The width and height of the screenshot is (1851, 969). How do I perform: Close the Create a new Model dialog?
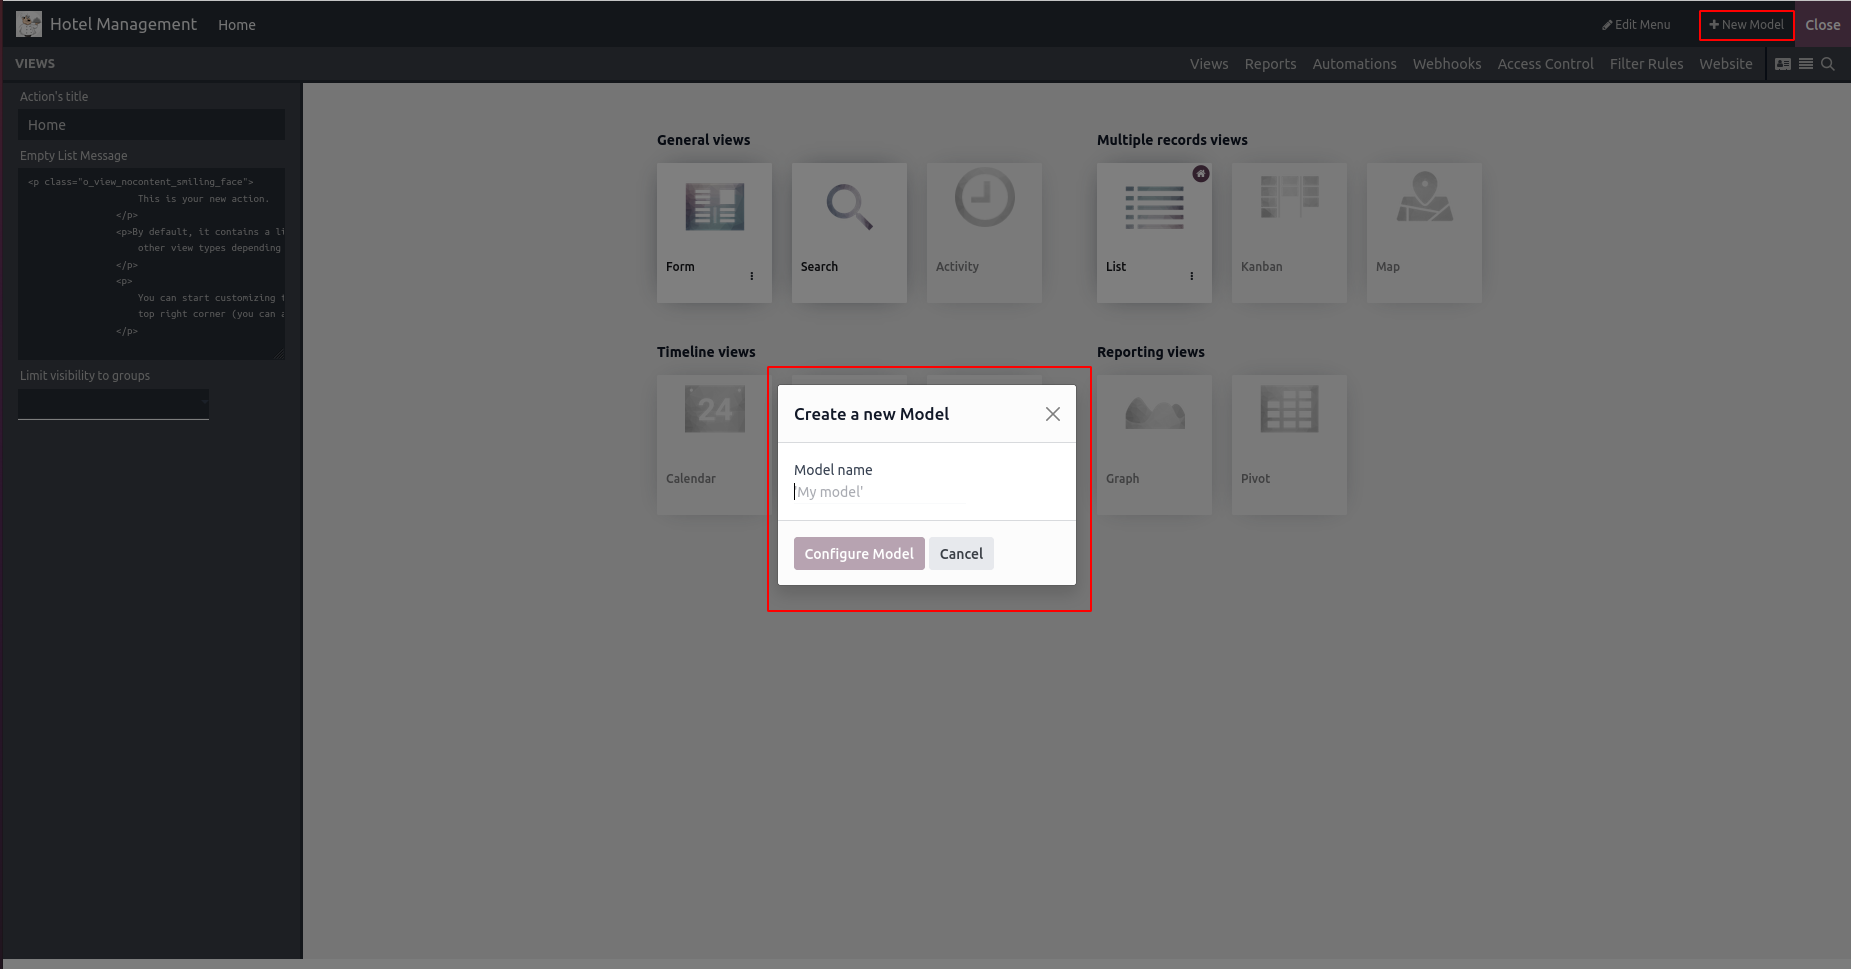(x=1053, y=414)
